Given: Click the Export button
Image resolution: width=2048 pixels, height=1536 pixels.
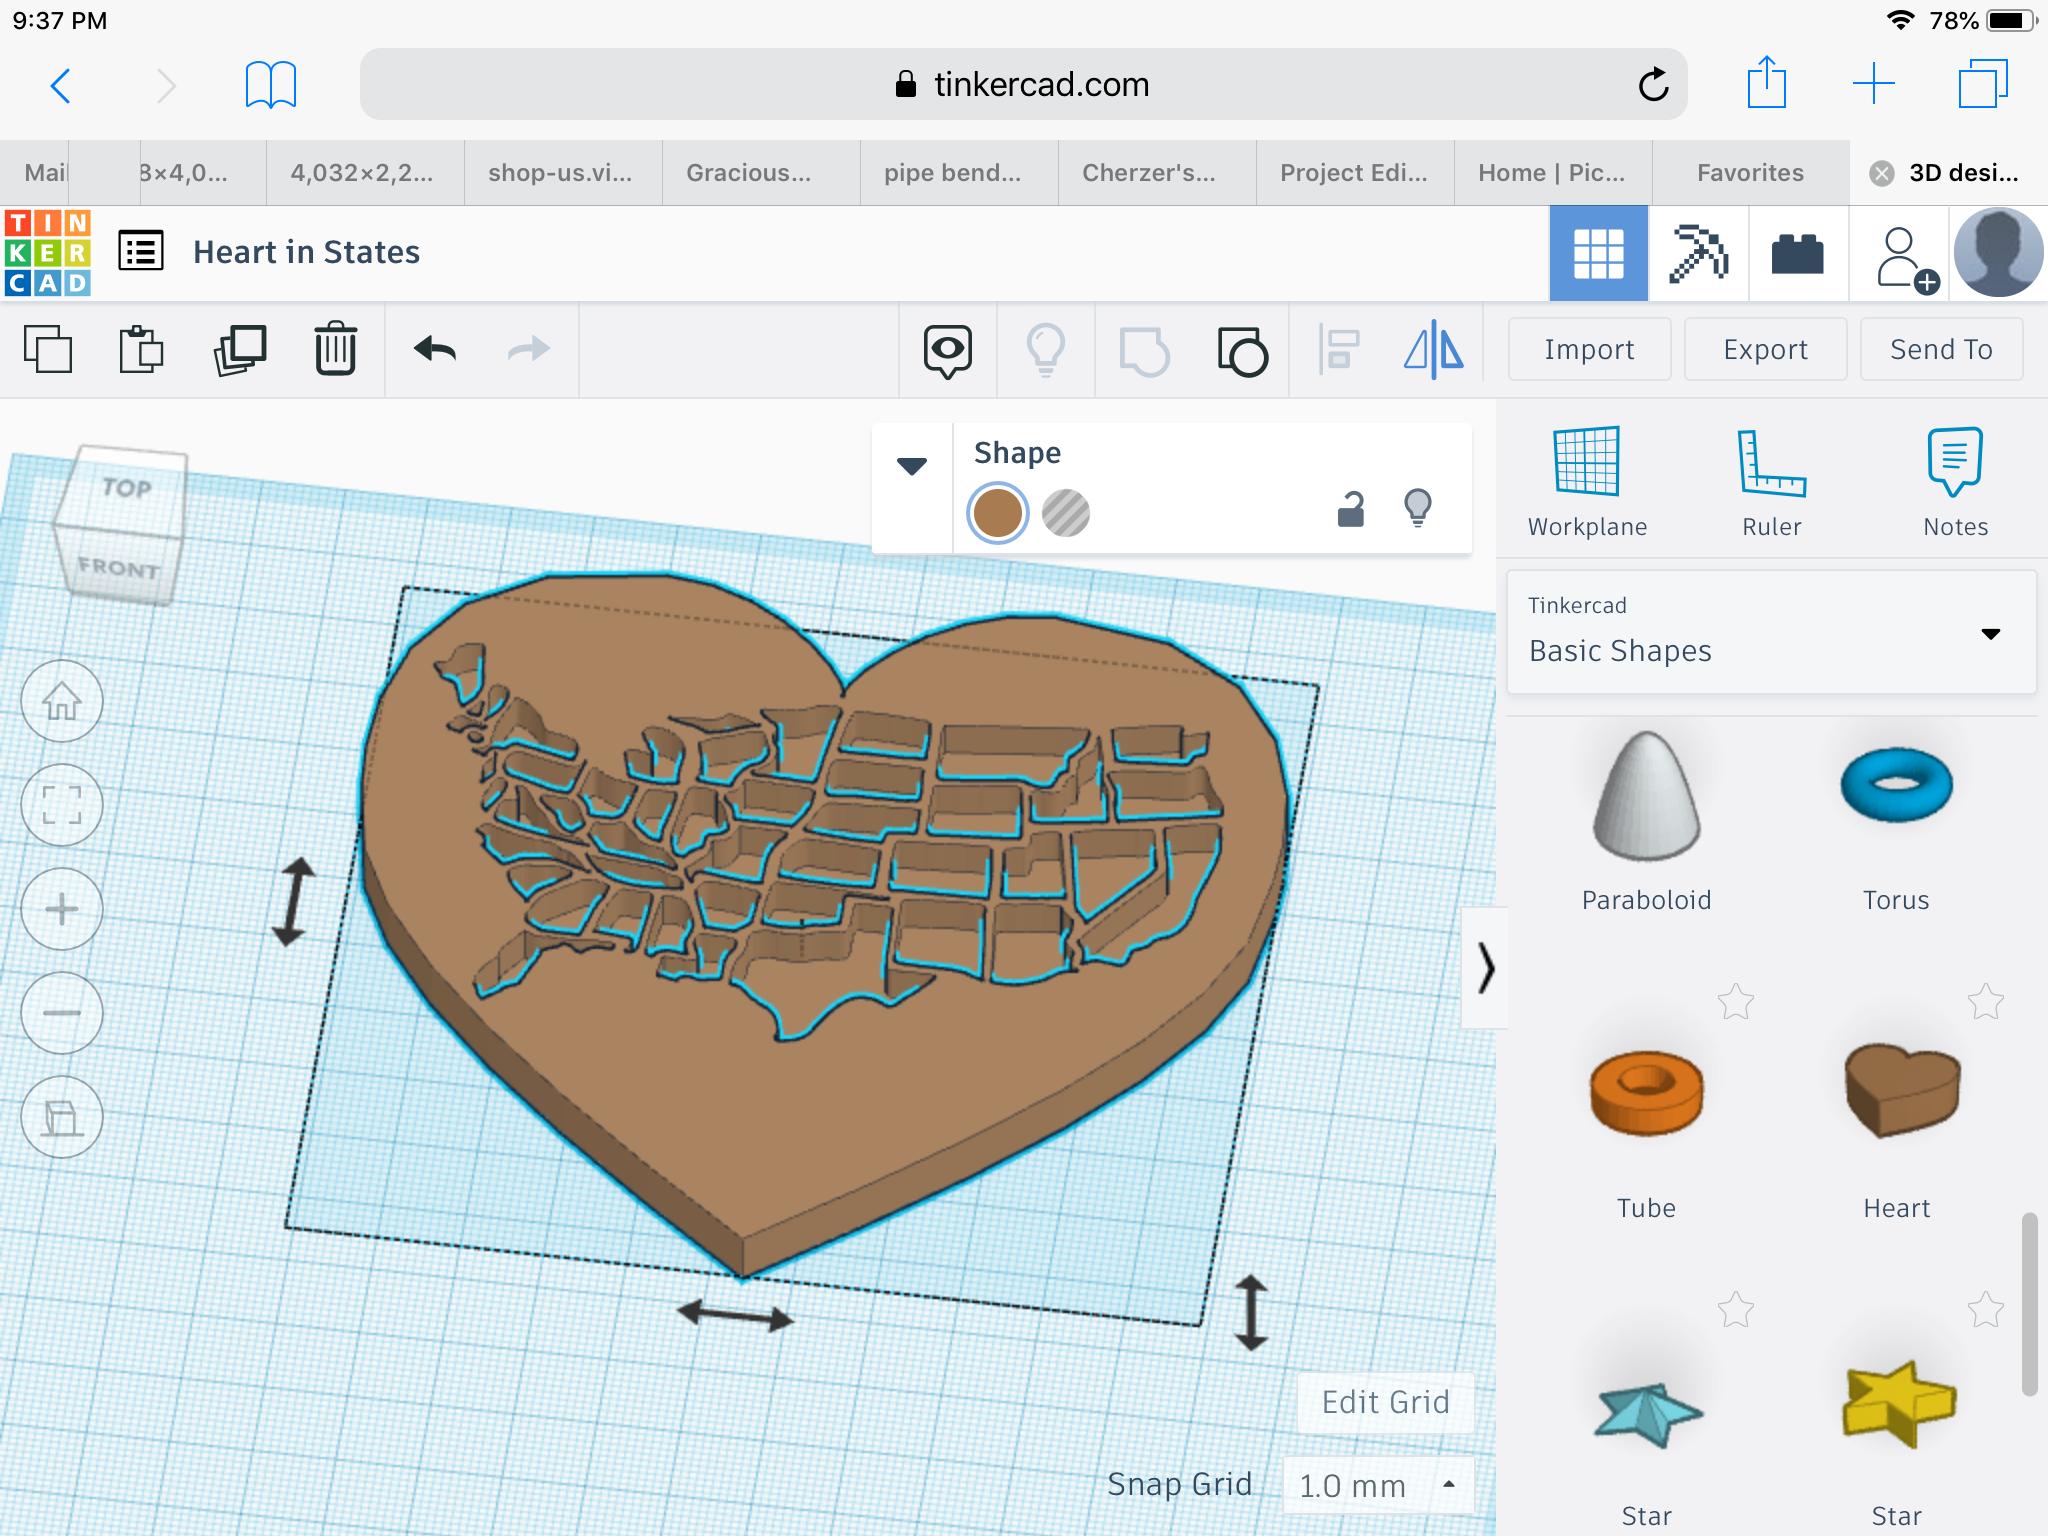Looking at the screenshot, I should click(x=1765, y=350).
